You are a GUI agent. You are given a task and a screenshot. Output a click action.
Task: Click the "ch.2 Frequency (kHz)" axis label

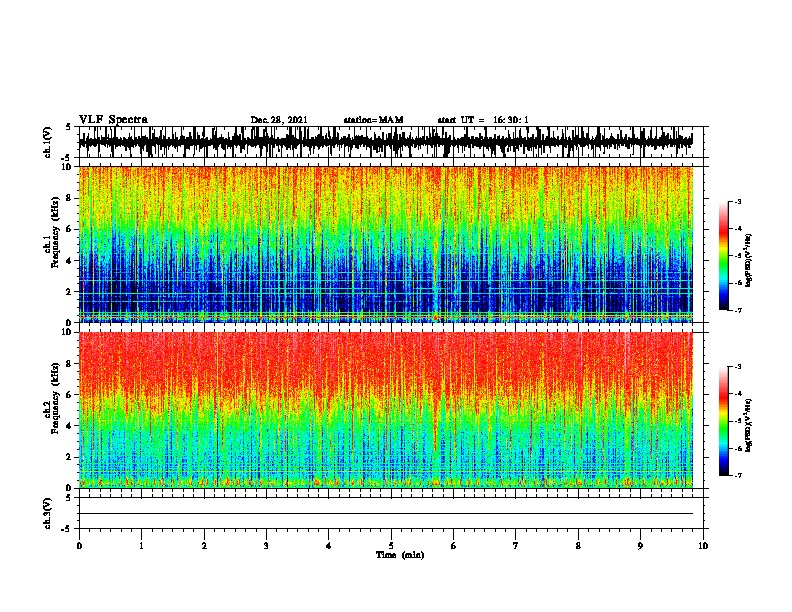(52, 398)
